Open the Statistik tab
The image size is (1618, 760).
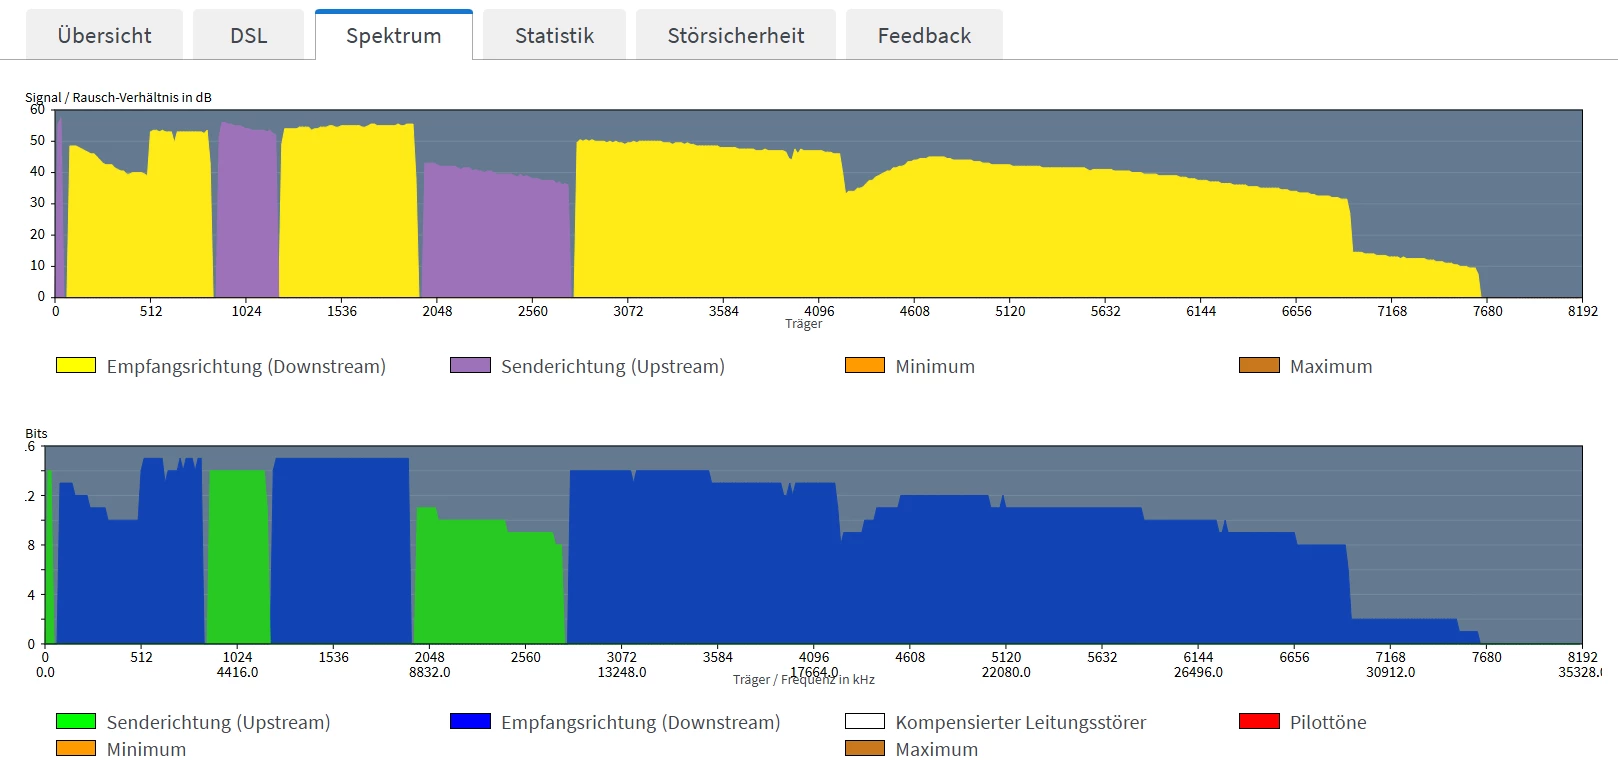pyautogui.click(x=554, y=35)
